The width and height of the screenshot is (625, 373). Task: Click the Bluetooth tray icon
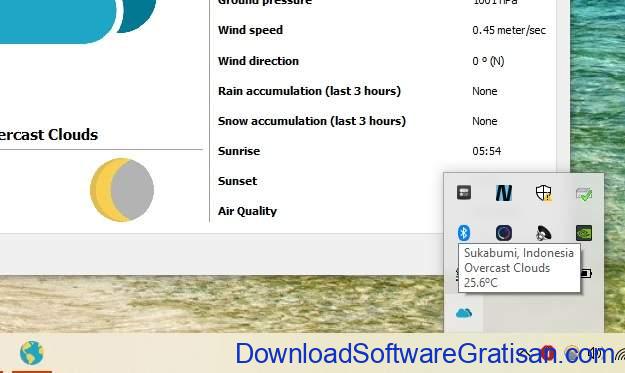(464, 233)
